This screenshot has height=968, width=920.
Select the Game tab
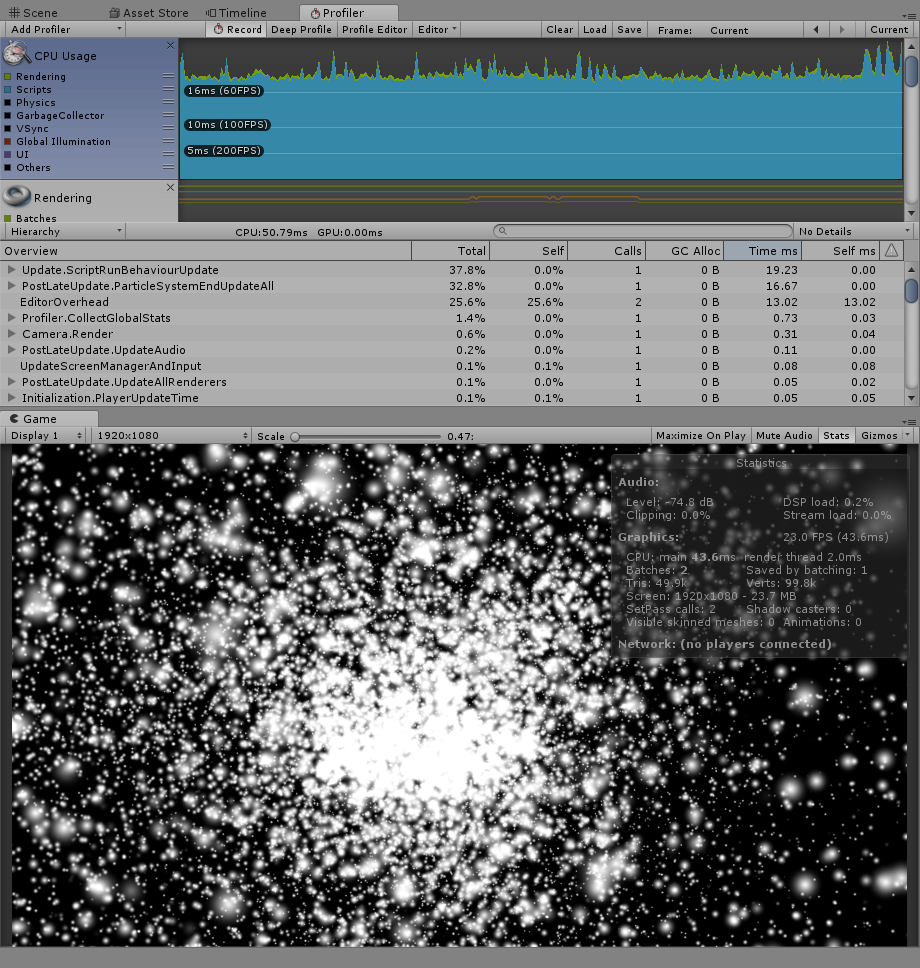pyautogui.click(x=48, y=419)
